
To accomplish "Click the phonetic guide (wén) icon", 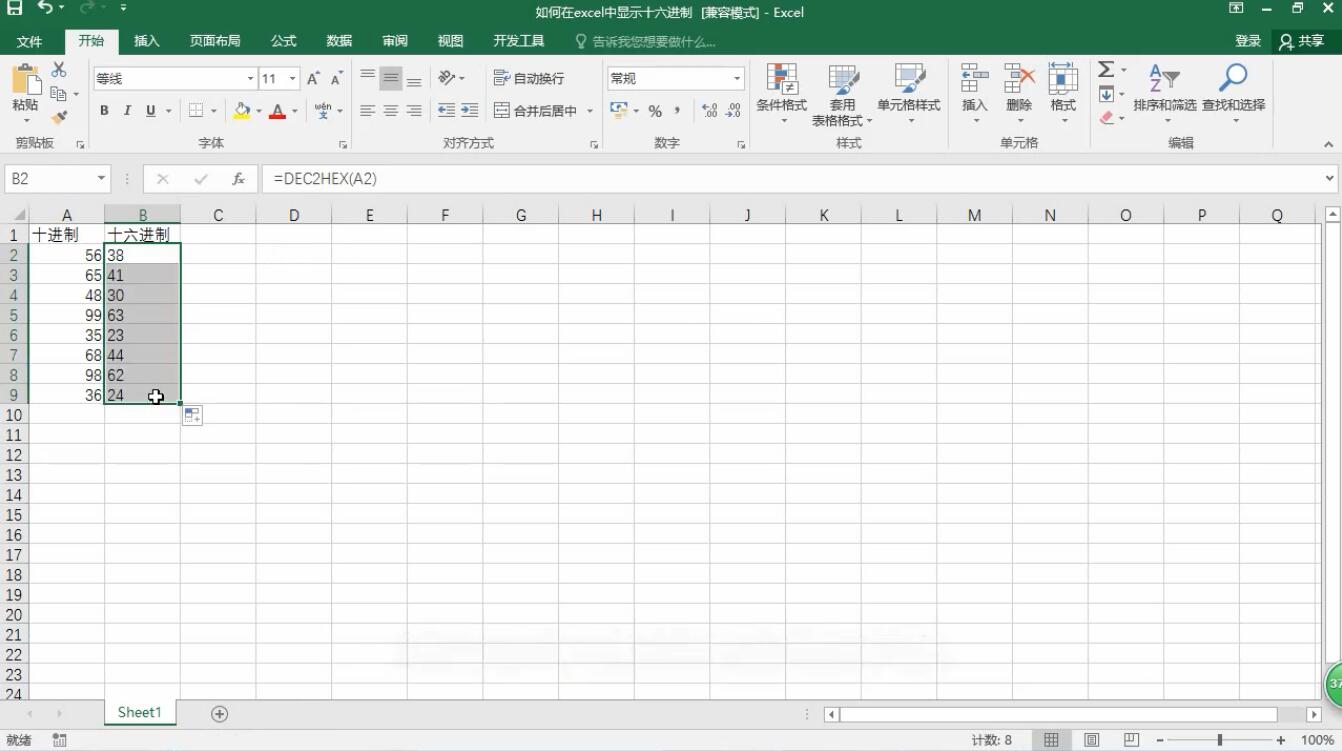I will tap(322, 111).
